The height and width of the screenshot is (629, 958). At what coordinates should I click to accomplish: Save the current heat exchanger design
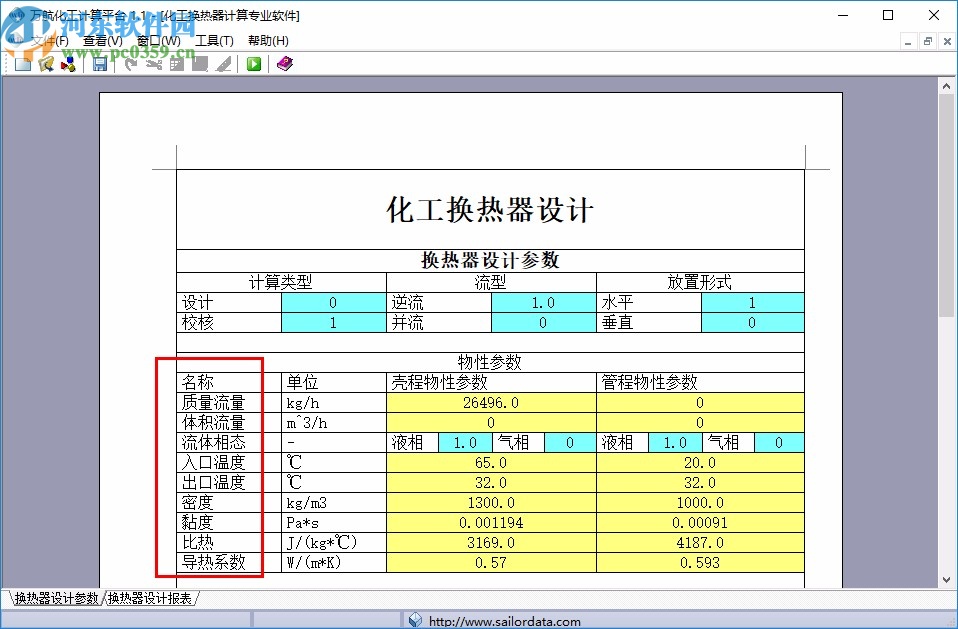click(100, 63)
